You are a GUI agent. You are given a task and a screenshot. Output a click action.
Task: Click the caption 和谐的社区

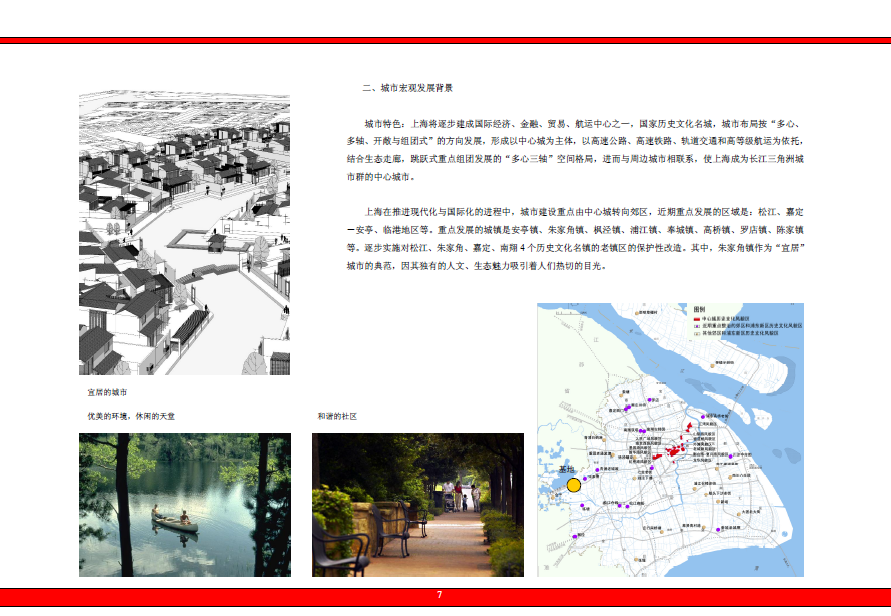pos(337,417)
